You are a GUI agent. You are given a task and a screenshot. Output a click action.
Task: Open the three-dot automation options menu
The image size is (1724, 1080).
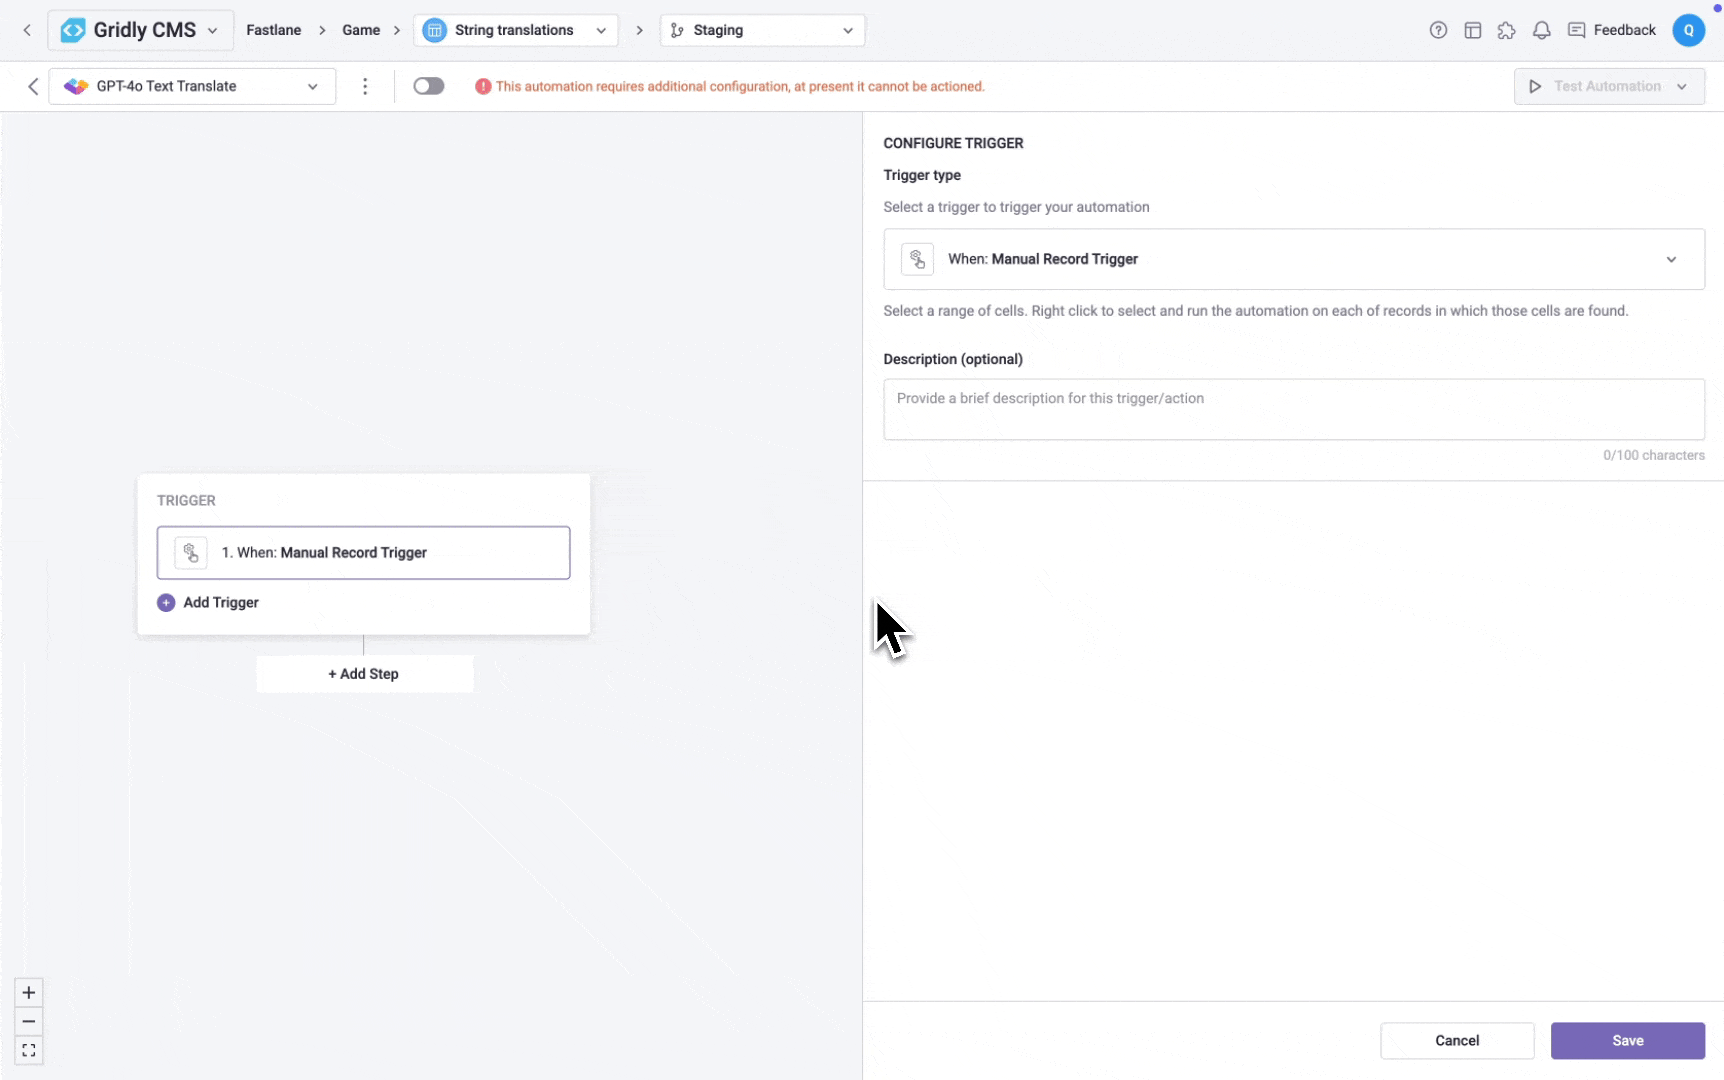pos(365,86)
